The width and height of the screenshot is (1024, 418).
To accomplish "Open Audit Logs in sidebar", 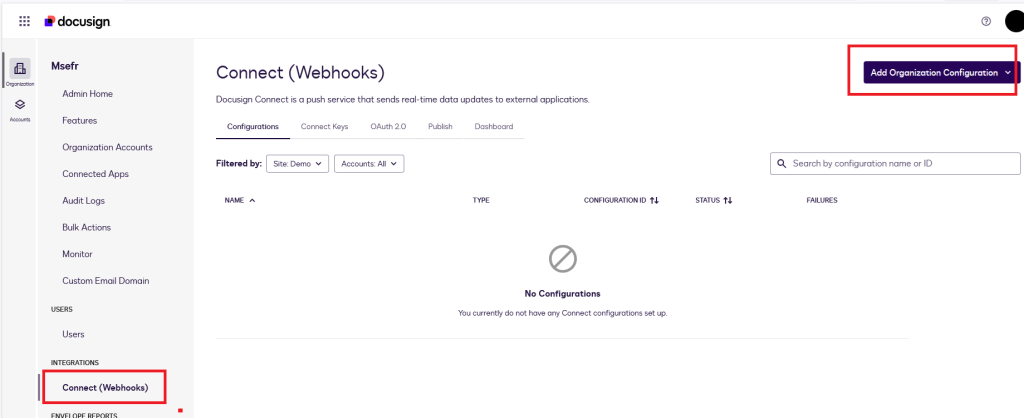I will pyautogui.click(x=84, y=201).
